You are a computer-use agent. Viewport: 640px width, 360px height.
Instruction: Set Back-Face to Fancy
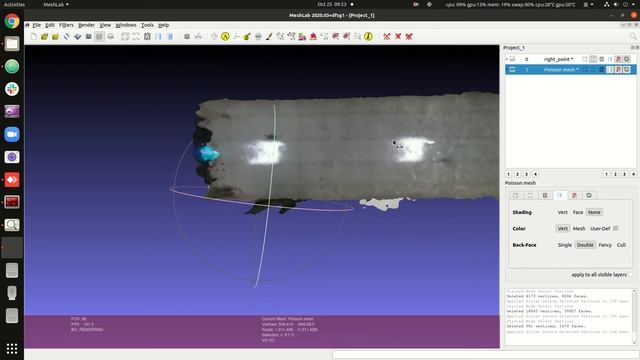[x=605, y=245]
